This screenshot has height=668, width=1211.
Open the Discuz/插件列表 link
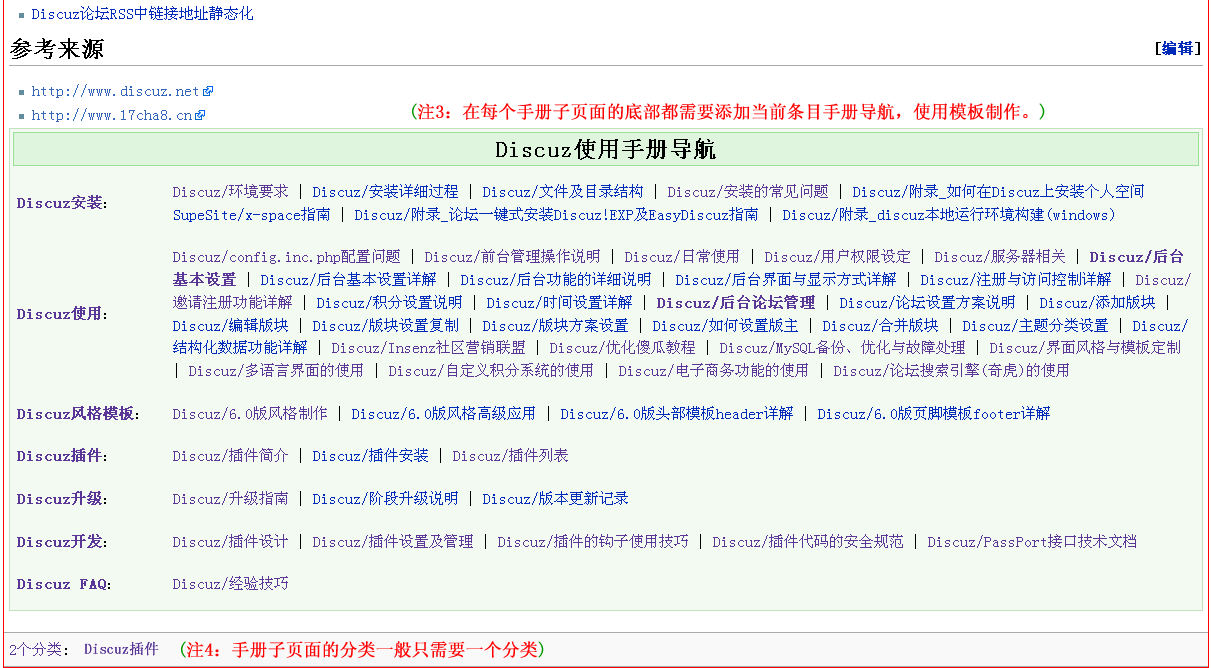point(510,456)
